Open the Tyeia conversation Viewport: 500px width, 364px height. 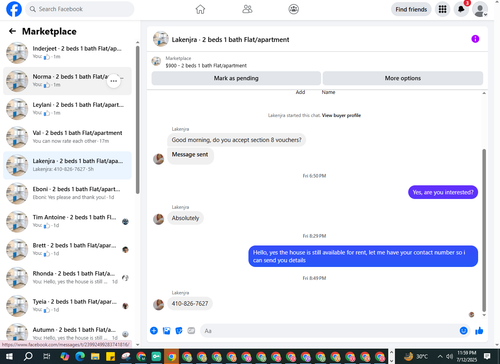(x=67, y=306)
